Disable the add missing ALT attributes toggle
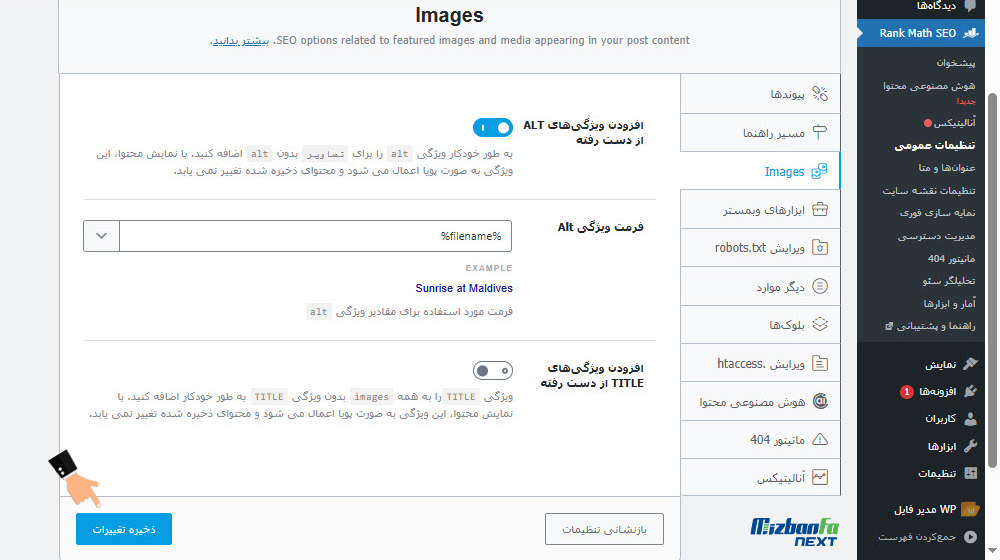The image size is (1000, 560). pos(492,128)
